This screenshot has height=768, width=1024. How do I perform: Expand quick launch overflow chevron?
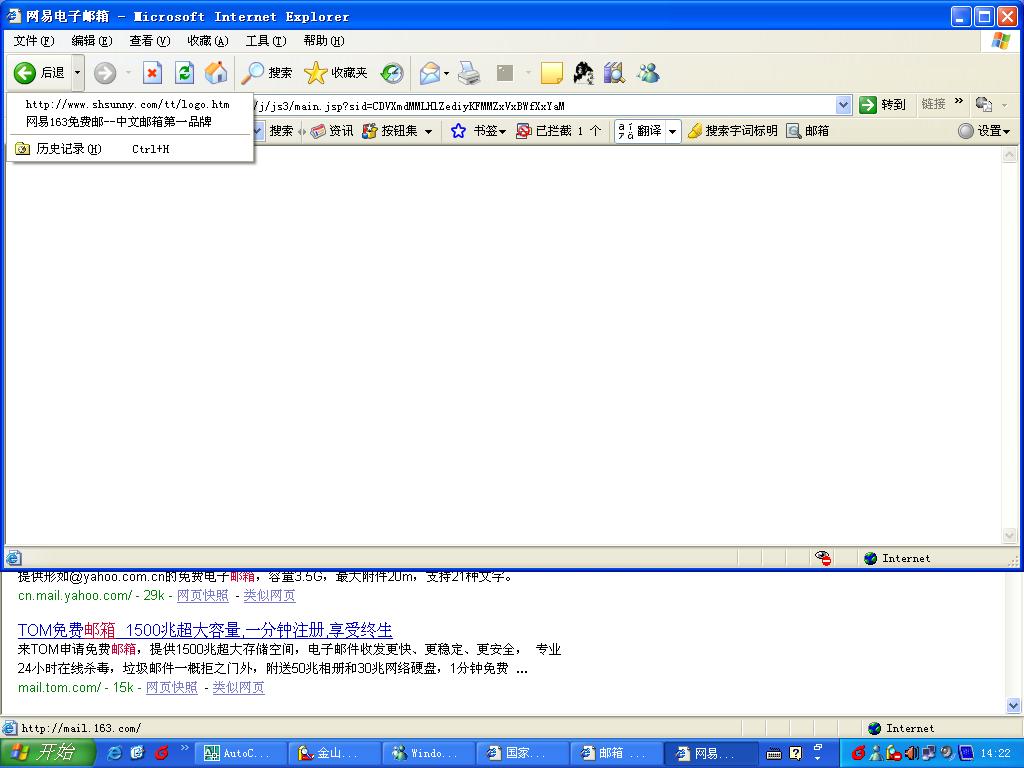coord(184,748)
